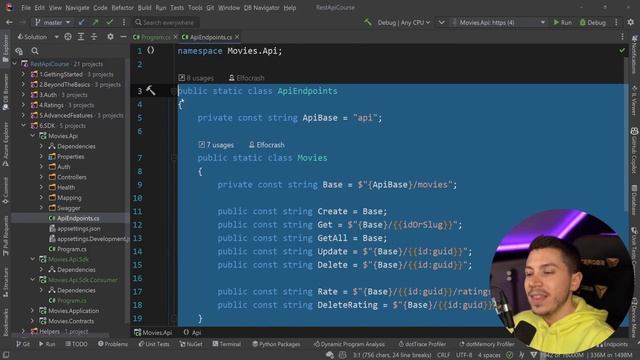
Task: Open the Unit Tests tool window
Action: pyautogui.click(x=154, y=344)
